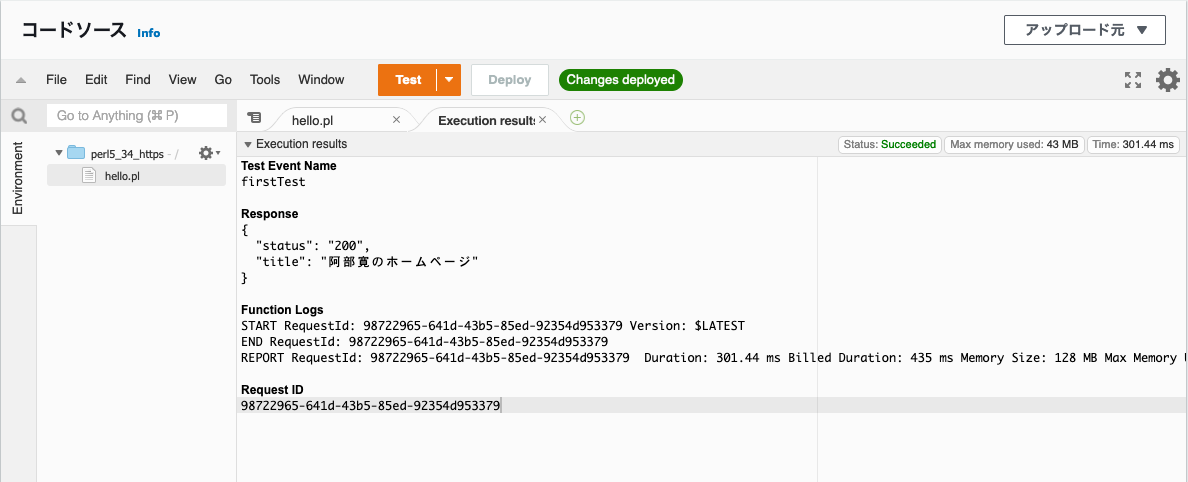Click the Test Event Name heading
This screenshot has height=482, width=1188.
[x=289, y=165]
